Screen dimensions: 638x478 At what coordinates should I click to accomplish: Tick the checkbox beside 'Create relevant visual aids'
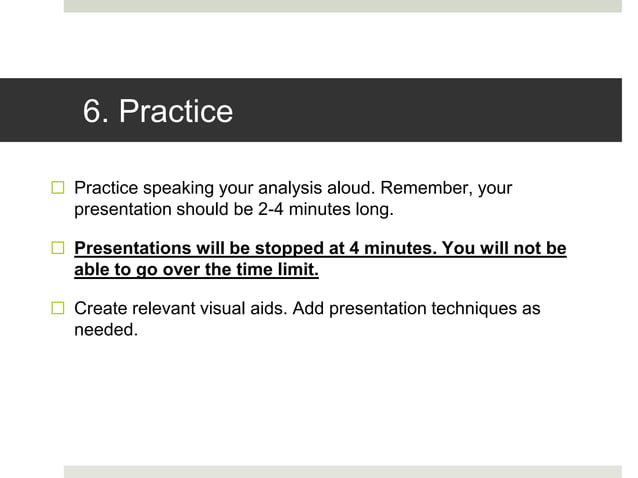point(58,308)
